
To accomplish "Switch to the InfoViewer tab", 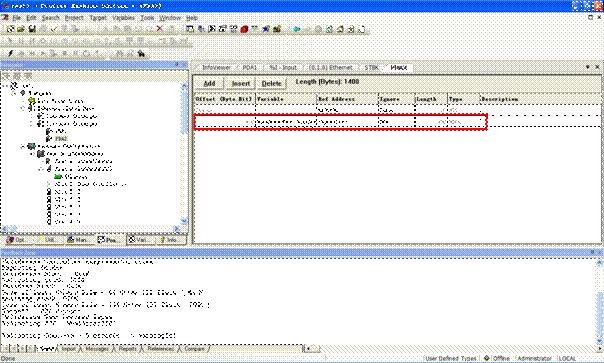I will (x=216, y=67).
